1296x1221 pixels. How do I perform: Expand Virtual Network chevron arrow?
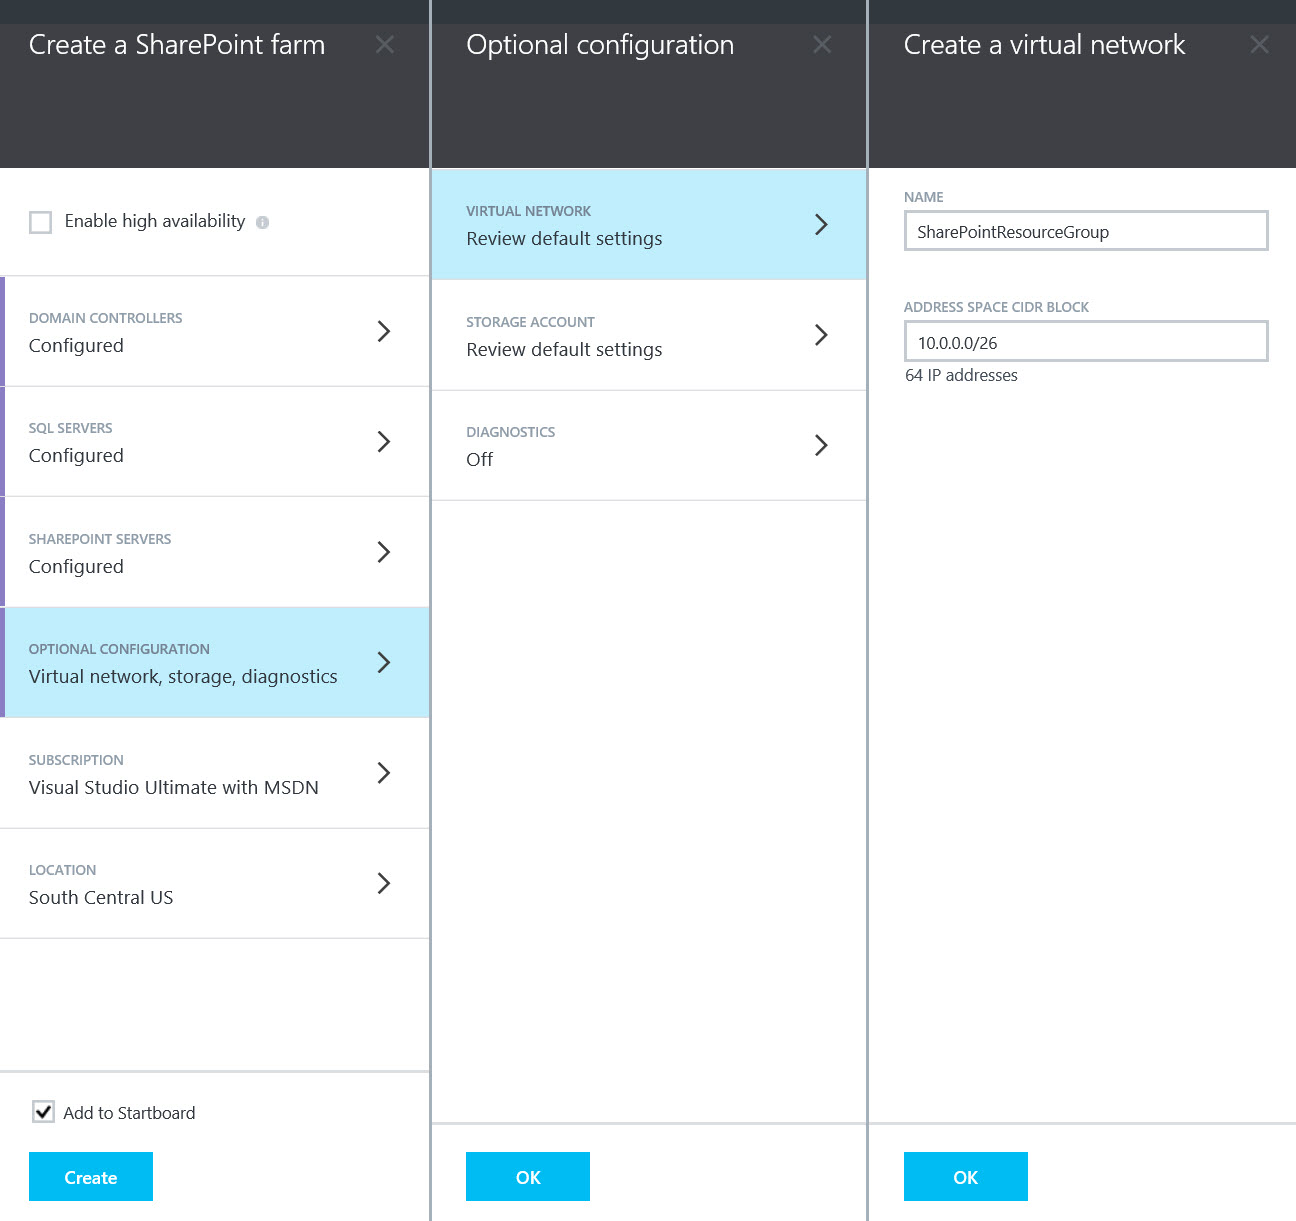(821, 224)
